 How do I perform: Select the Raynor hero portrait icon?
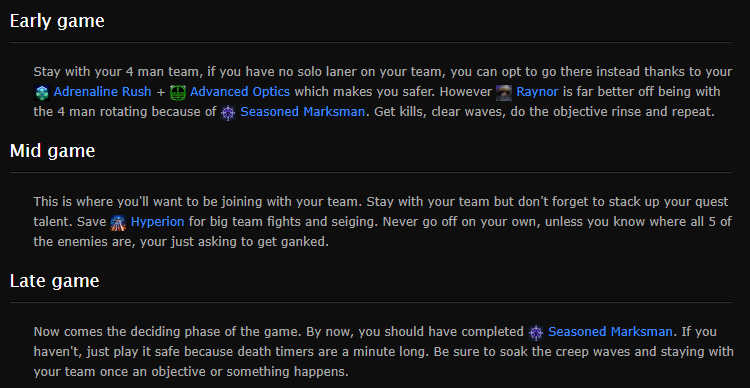(504, 93)
